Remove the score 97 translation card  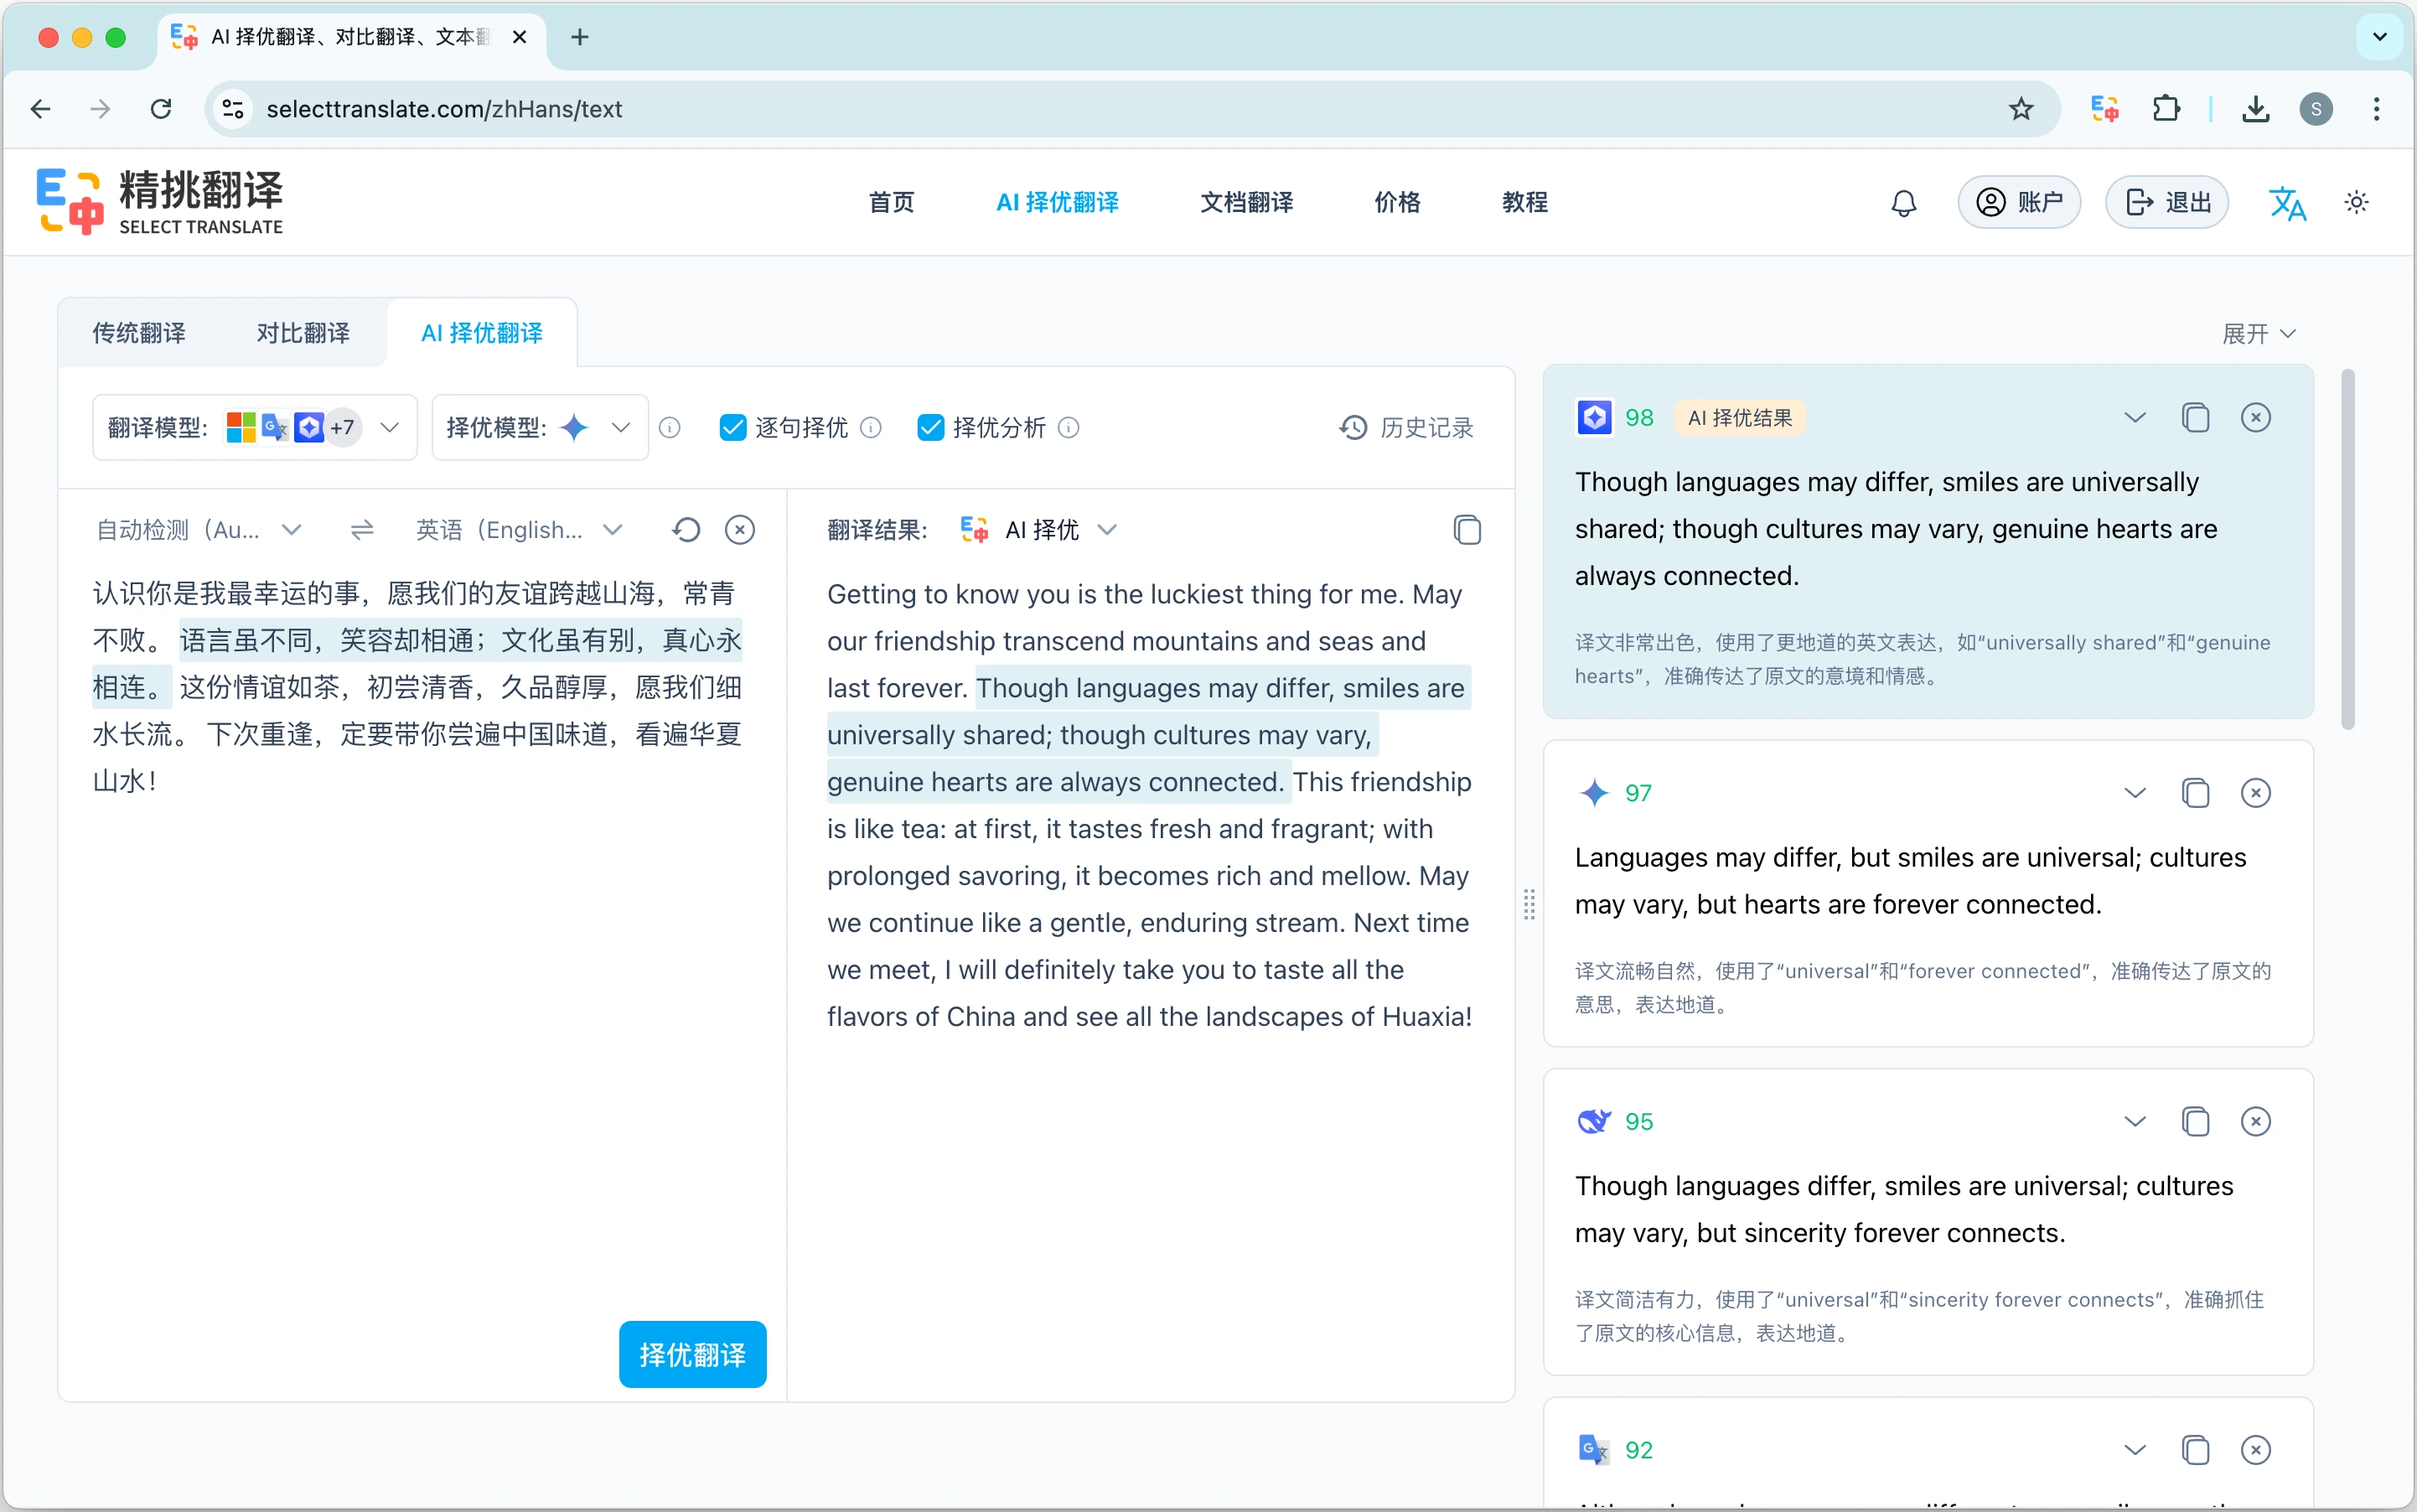[x=2255, y=793]
